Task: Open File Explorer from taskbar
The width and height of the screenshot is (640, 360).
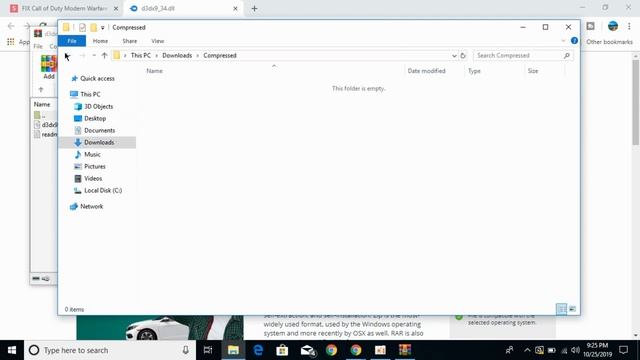Action: point(233,350)
